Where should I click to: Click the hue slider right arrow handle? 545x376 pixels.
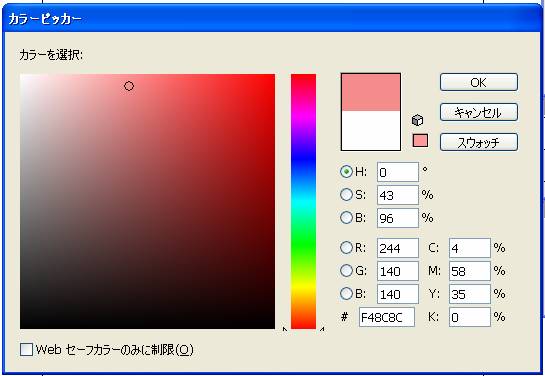pos(322,329)
